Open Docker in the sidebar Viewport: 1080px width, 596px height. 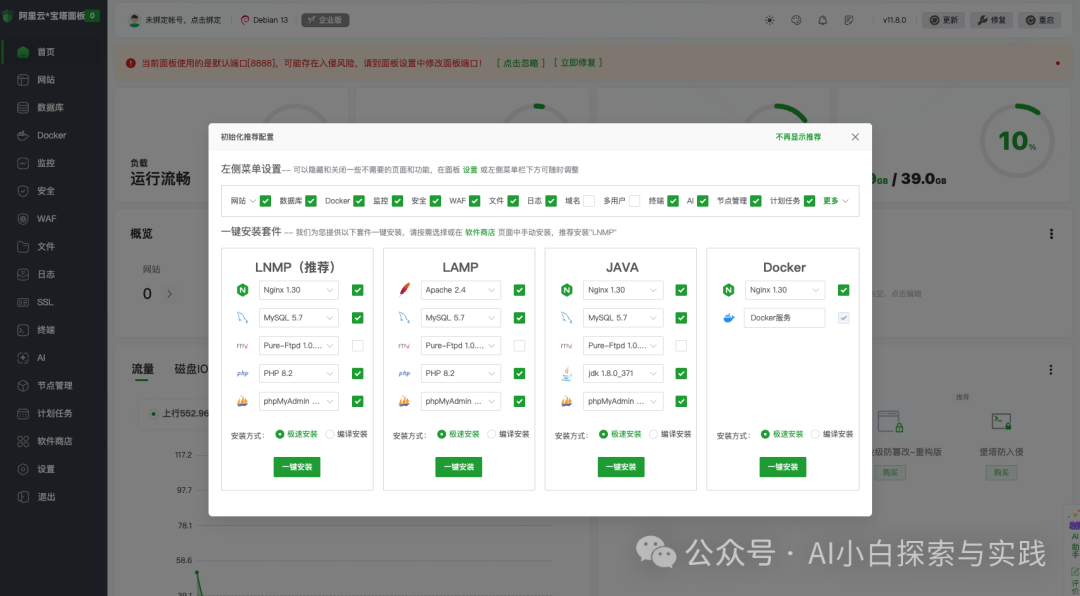(x=52, y=135)
